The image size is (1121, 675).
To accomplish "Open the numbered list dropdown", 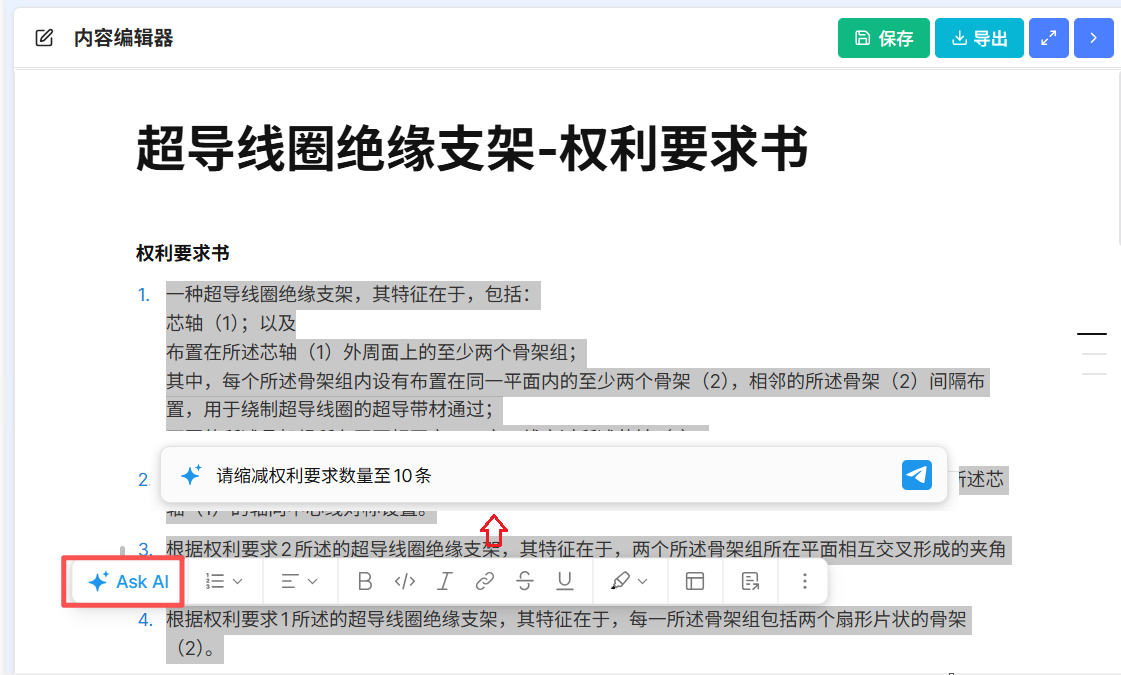I will click(x=225, y=581).
